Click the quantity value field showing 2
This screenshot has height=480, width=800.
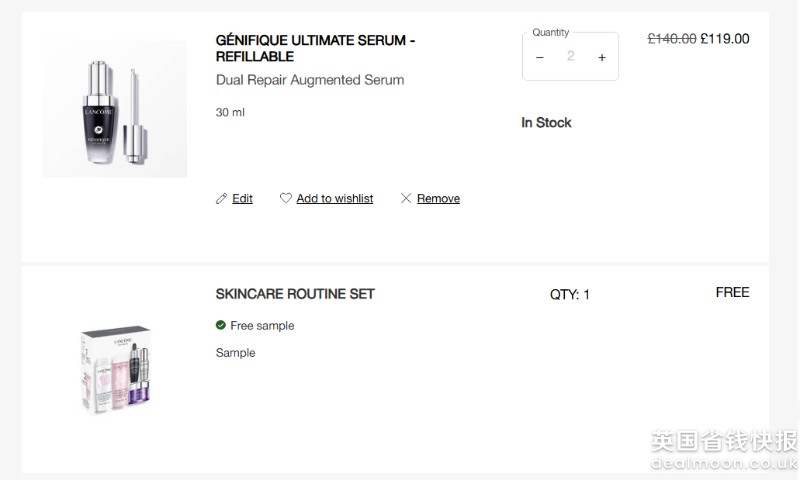click(571, 57)
